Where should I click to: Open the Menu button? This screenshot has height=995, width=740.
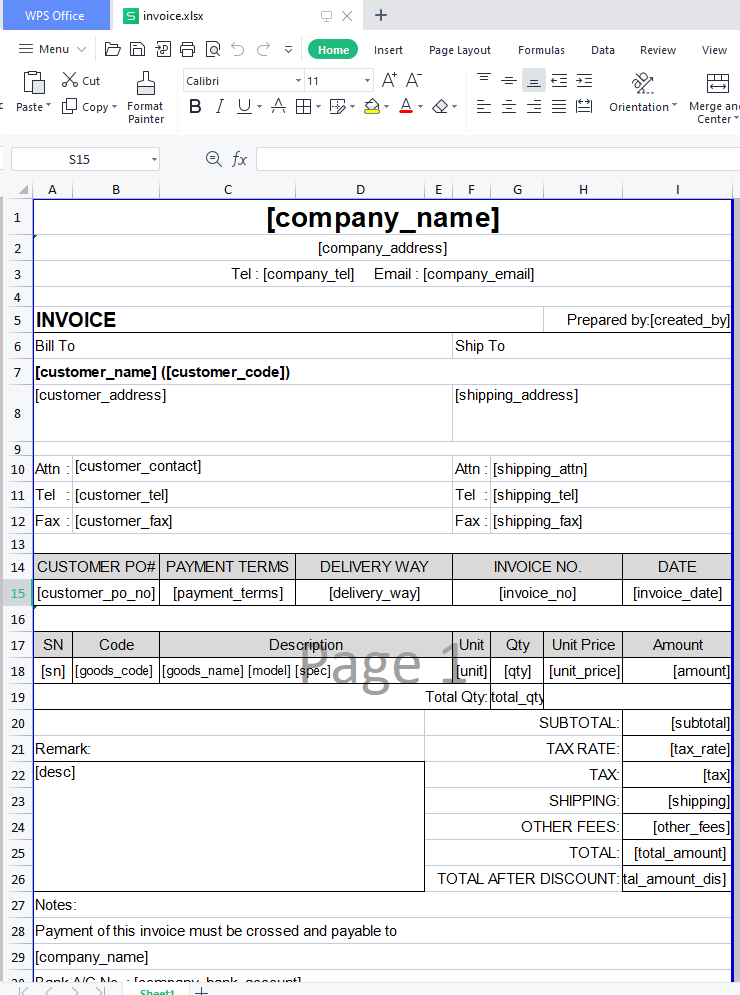click(53, 49)
